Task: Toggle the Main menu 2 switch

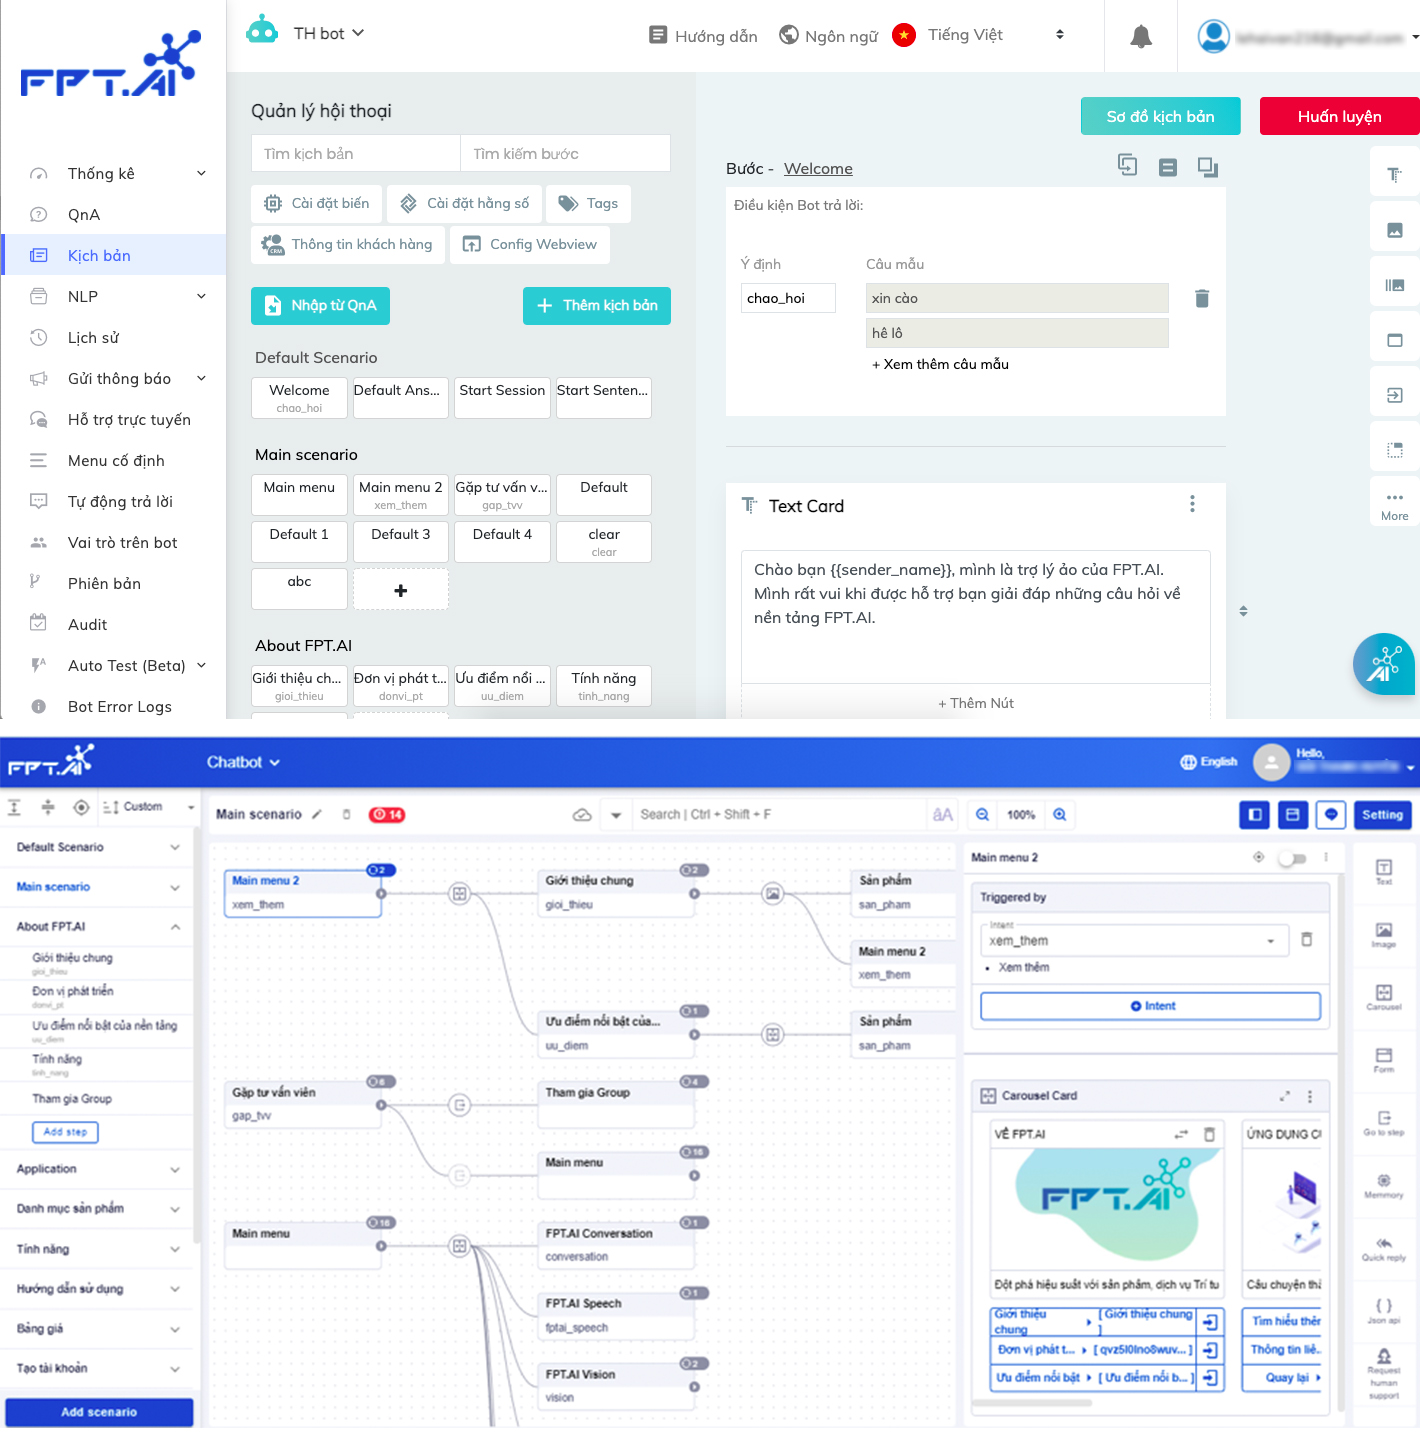Action: point(1293,858)
